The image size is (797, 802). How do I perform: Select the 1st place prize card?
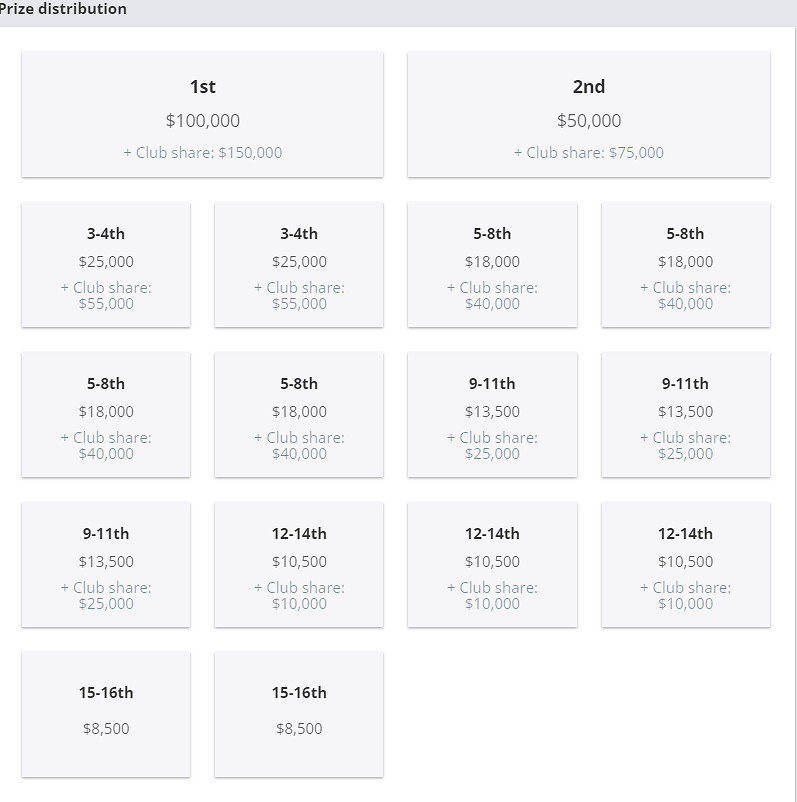pos(202,114)
